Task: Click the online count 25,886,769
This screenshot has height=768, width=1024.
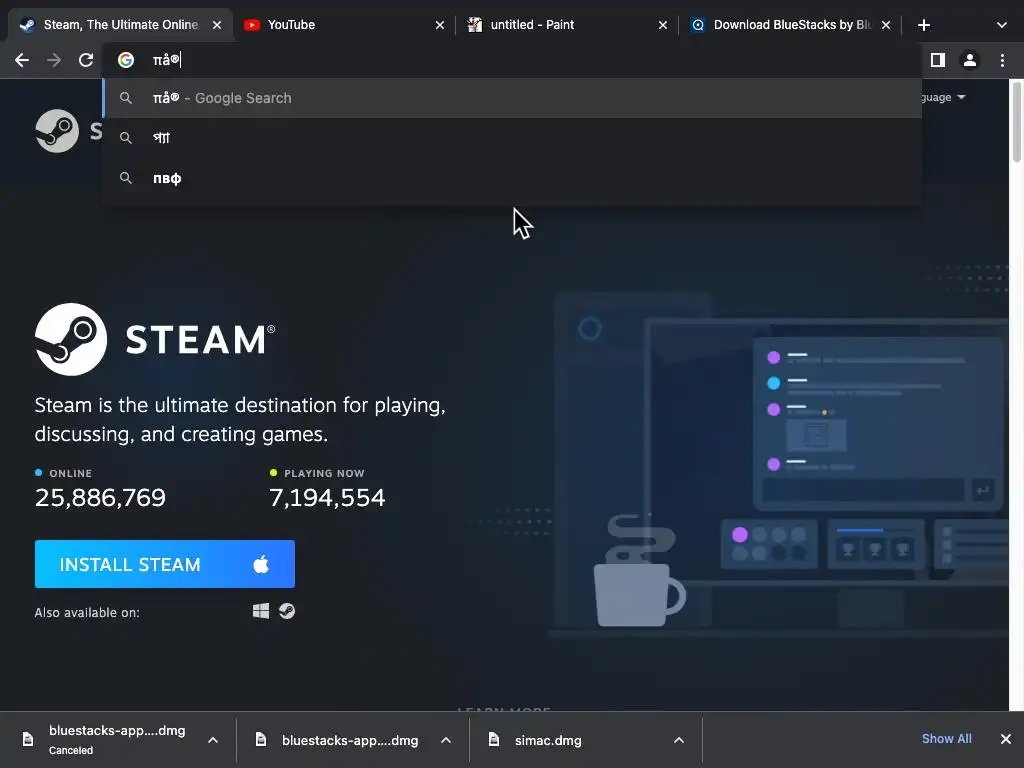Action: pyautogui.click(x=101, y=498)
